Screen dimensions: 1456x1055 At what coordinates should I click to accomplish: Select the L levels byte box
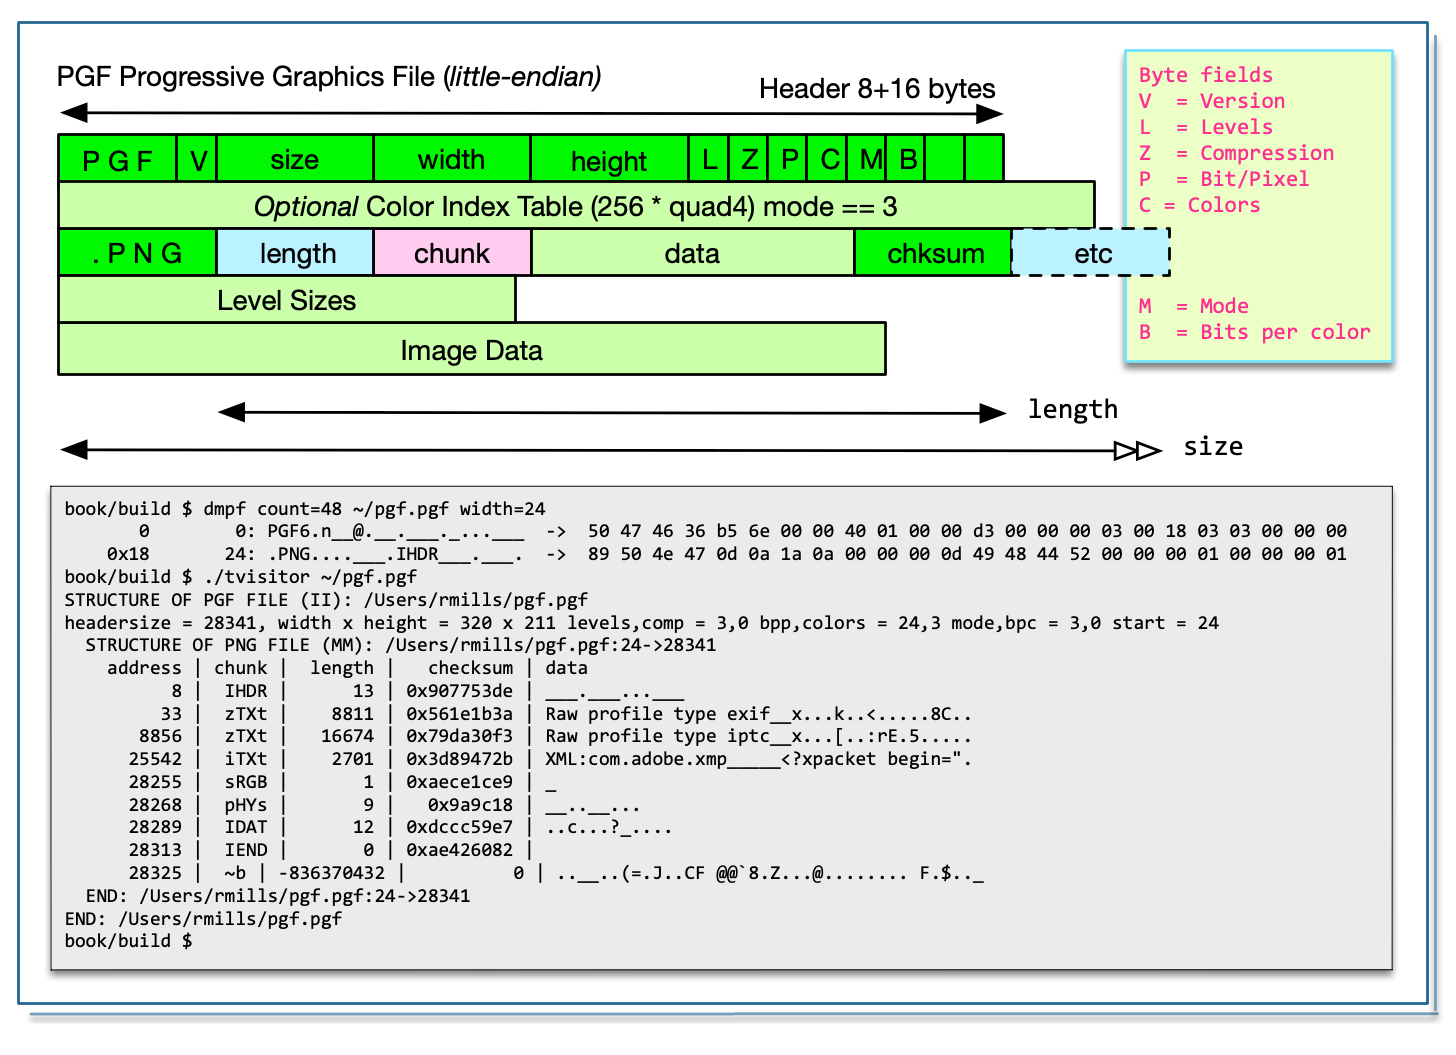(x=708, y=159)
